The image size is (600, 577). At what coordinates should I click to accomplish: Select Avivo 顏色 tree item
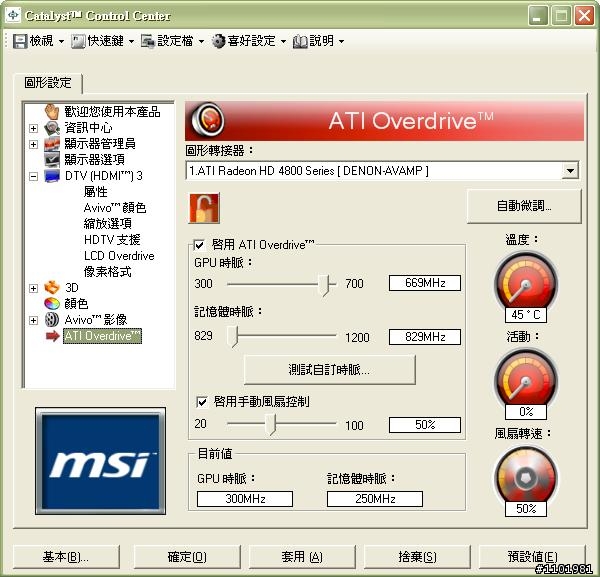pos(115,207)
